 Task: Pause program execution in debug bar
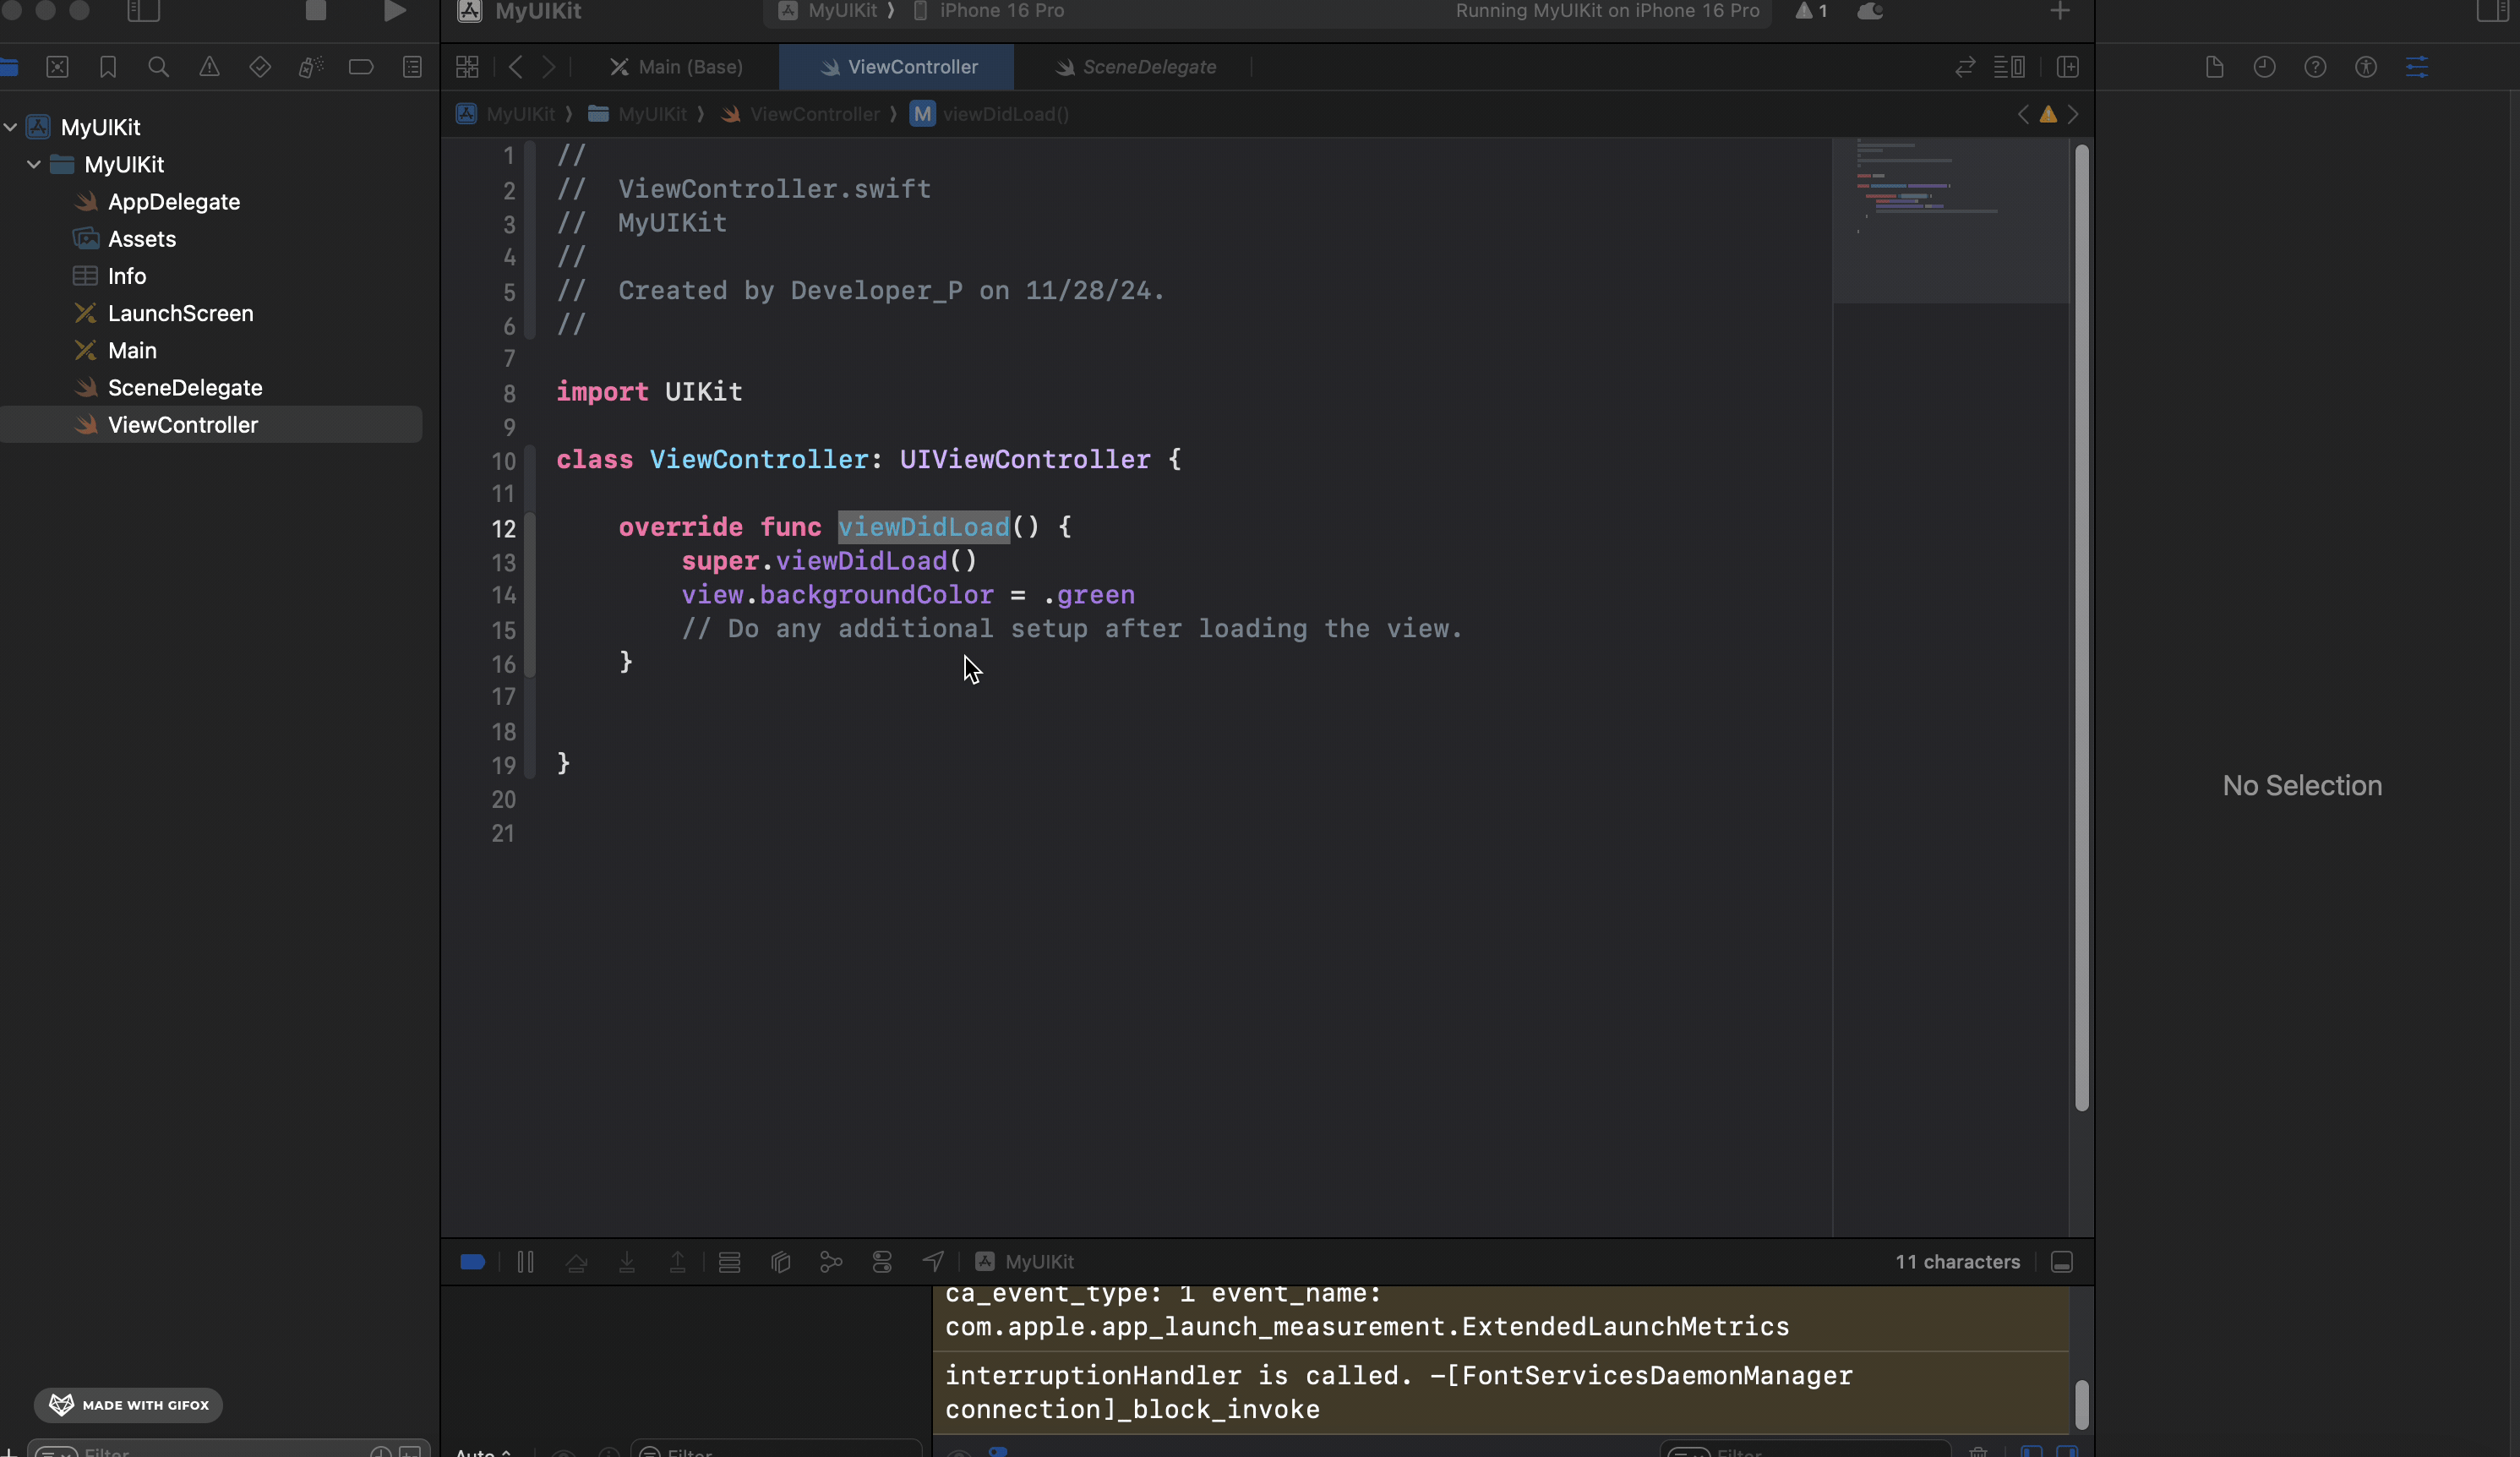pyautogui.click(x=525, y=1262)
